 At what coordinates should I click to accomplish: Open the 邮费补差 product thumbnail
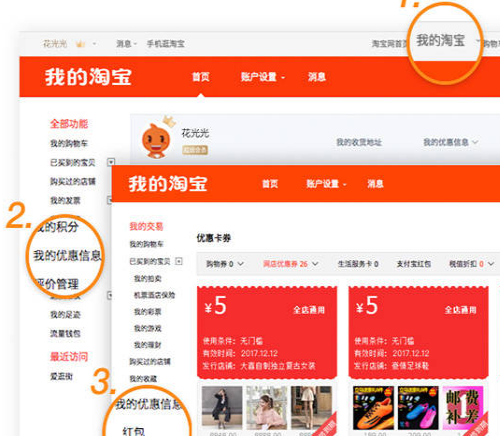coord(463,408)
